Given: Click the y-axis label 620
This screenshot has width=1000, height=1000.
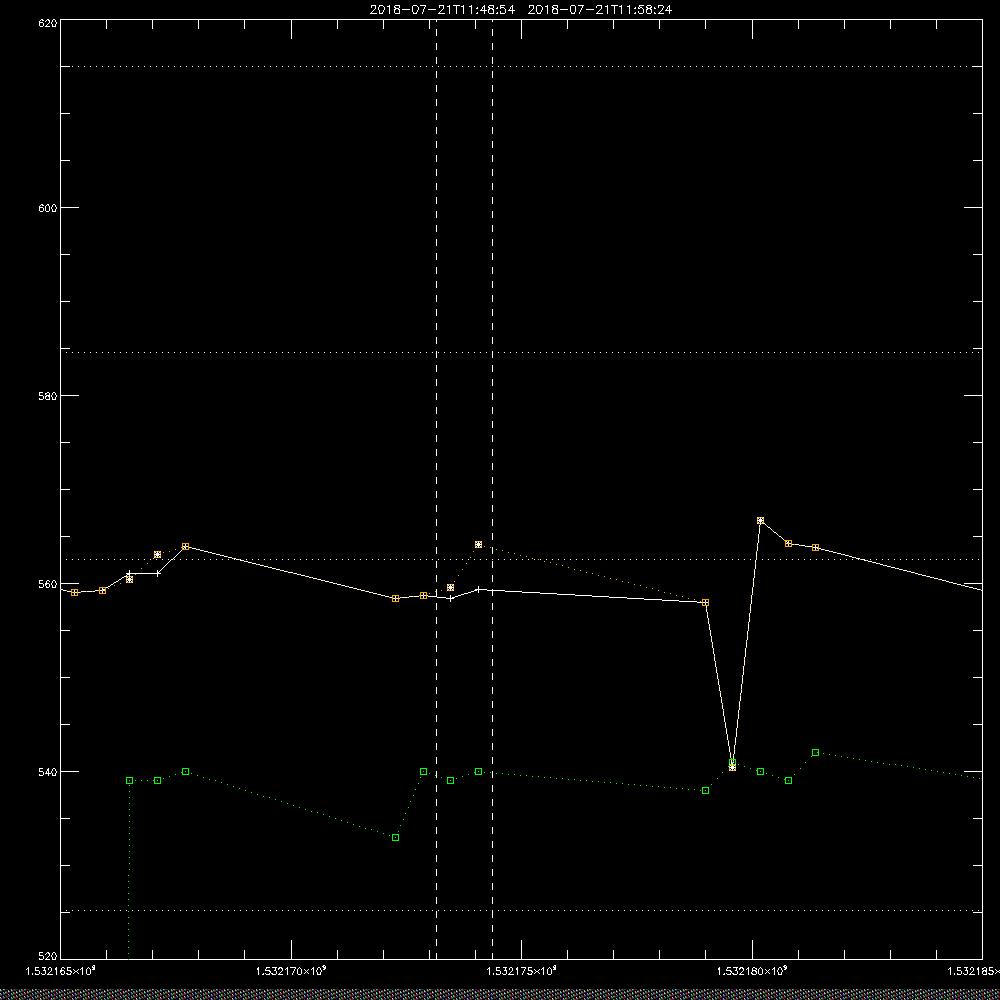Looking at the screenshot, I should coord(48,23).
